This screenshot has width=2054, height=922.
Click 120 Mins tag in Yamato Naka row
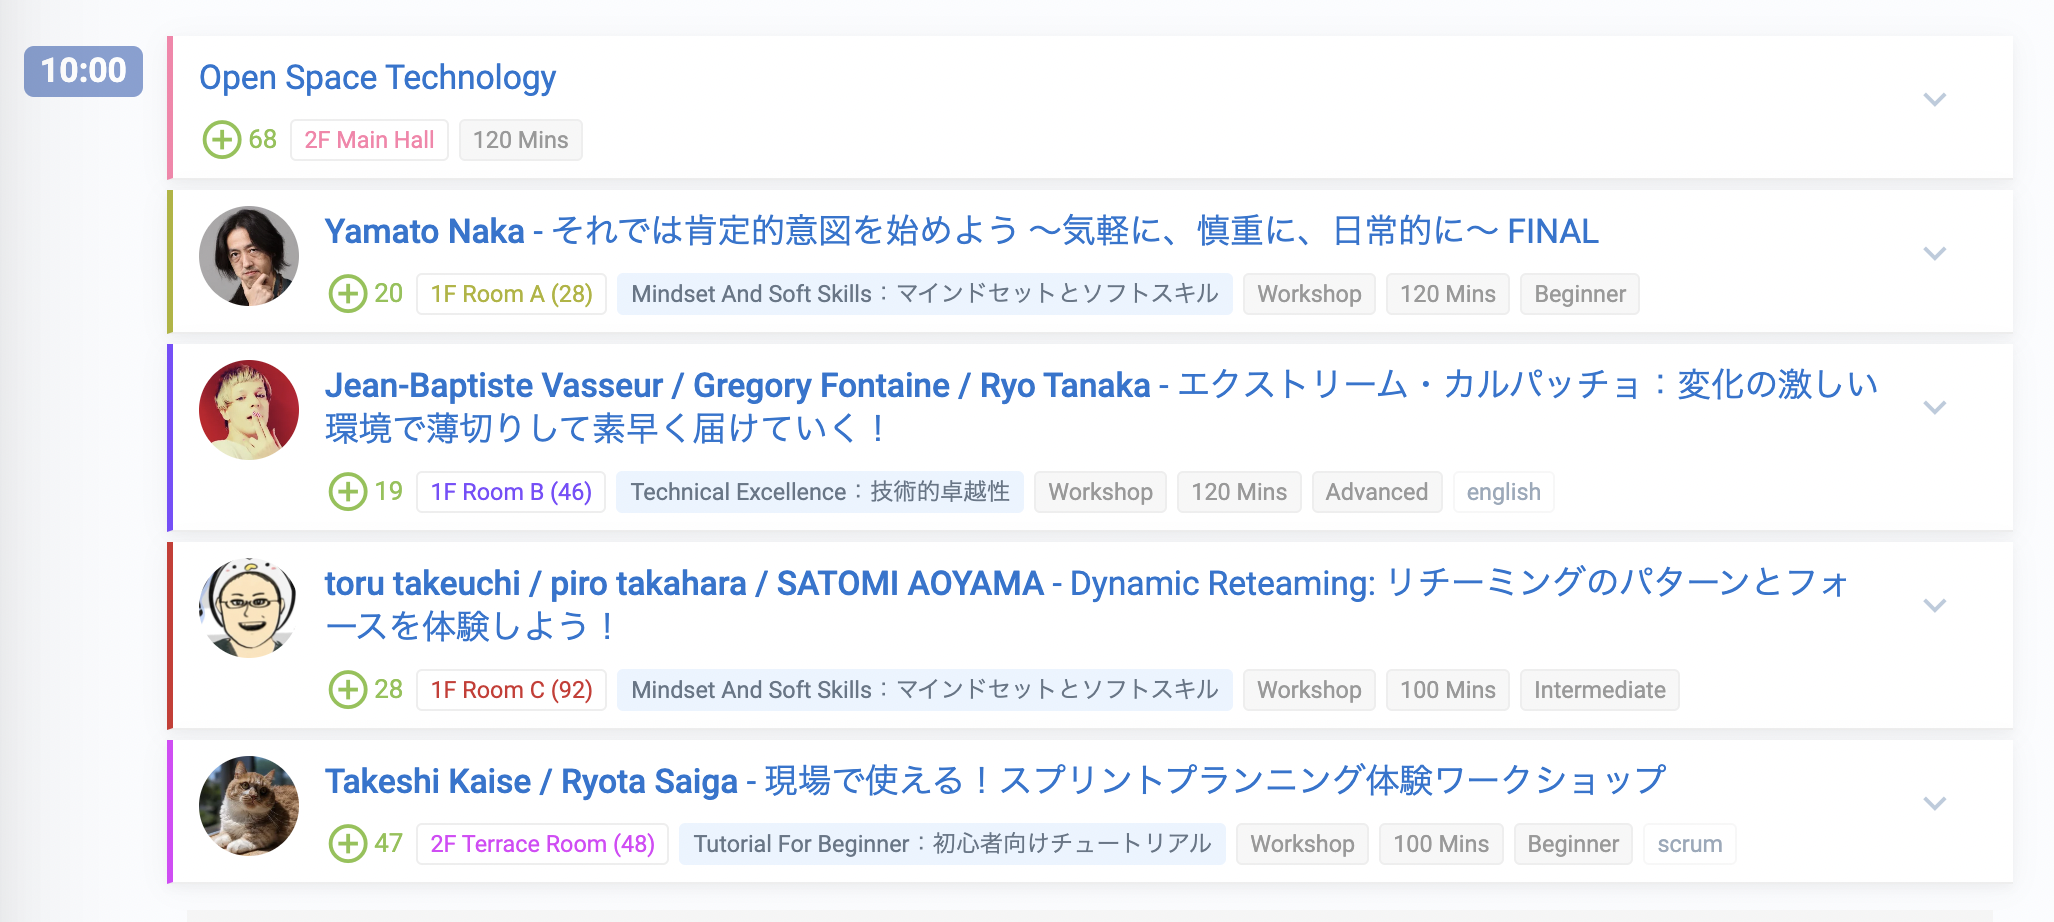point(1447,294)
